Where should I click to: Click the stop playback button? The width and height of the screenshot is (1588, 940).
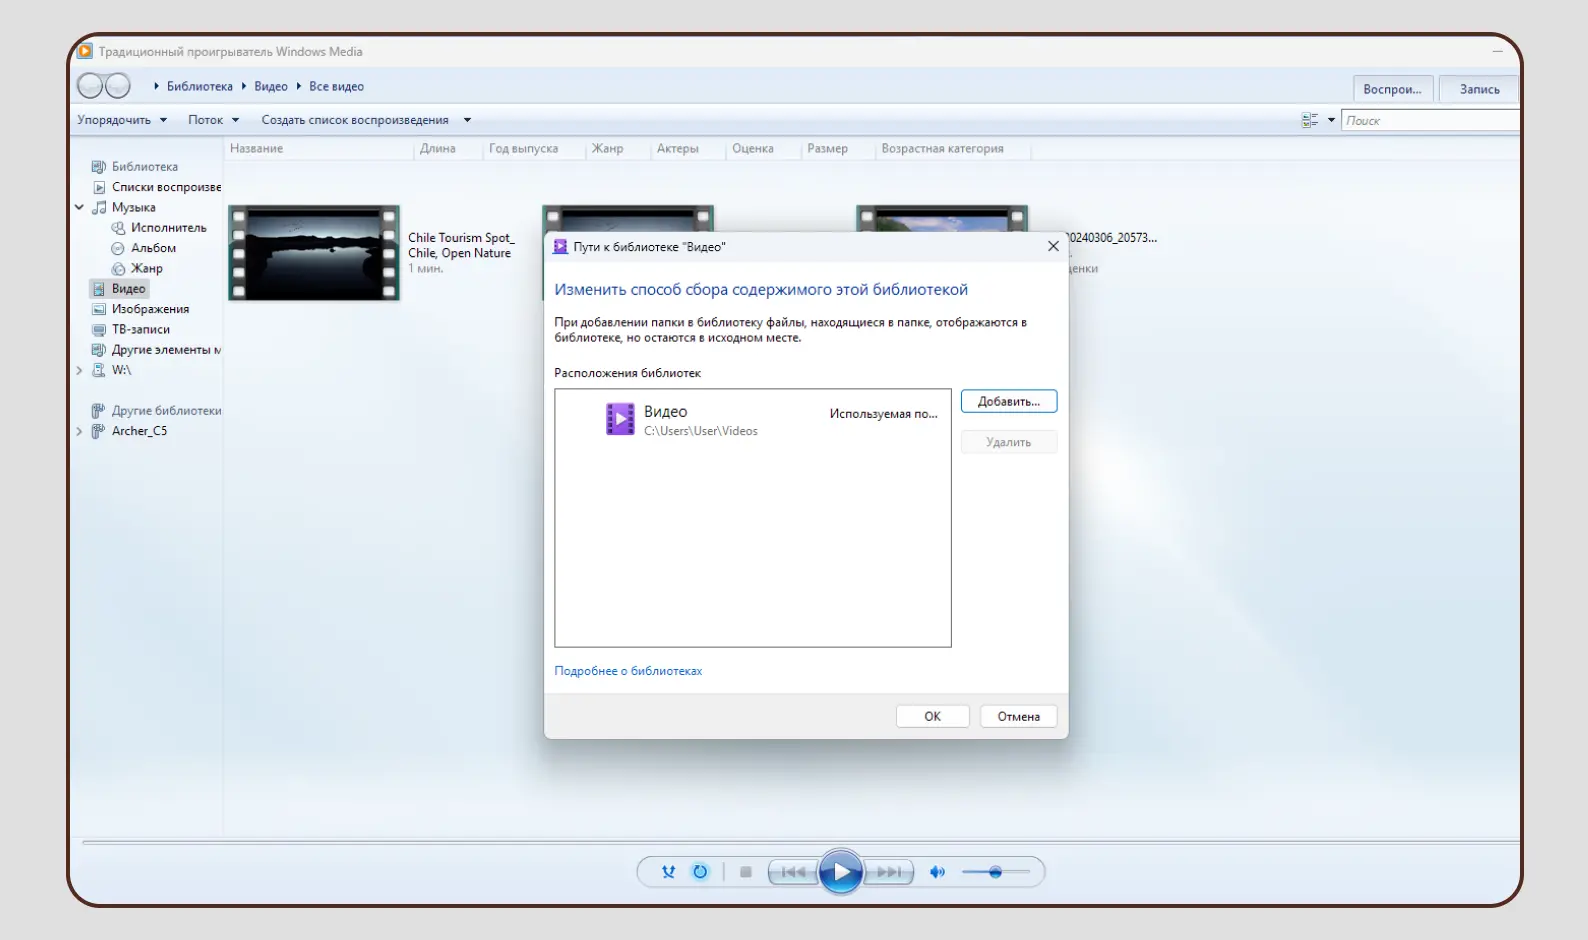[x=745, y=872]
